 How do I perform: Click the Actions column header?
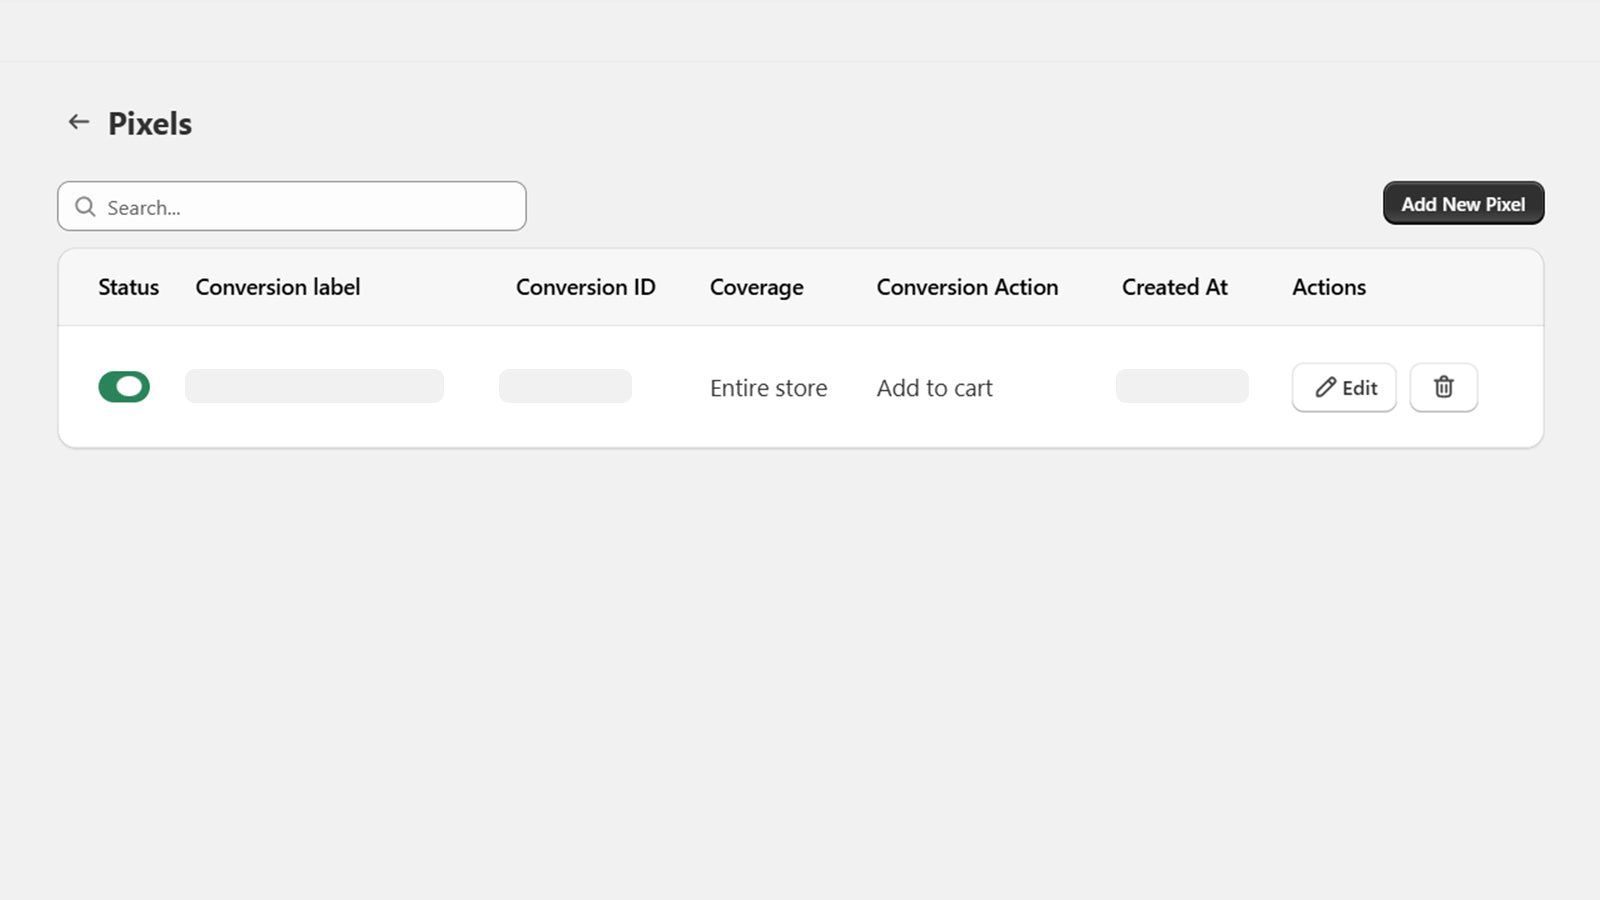[1329, 287]
